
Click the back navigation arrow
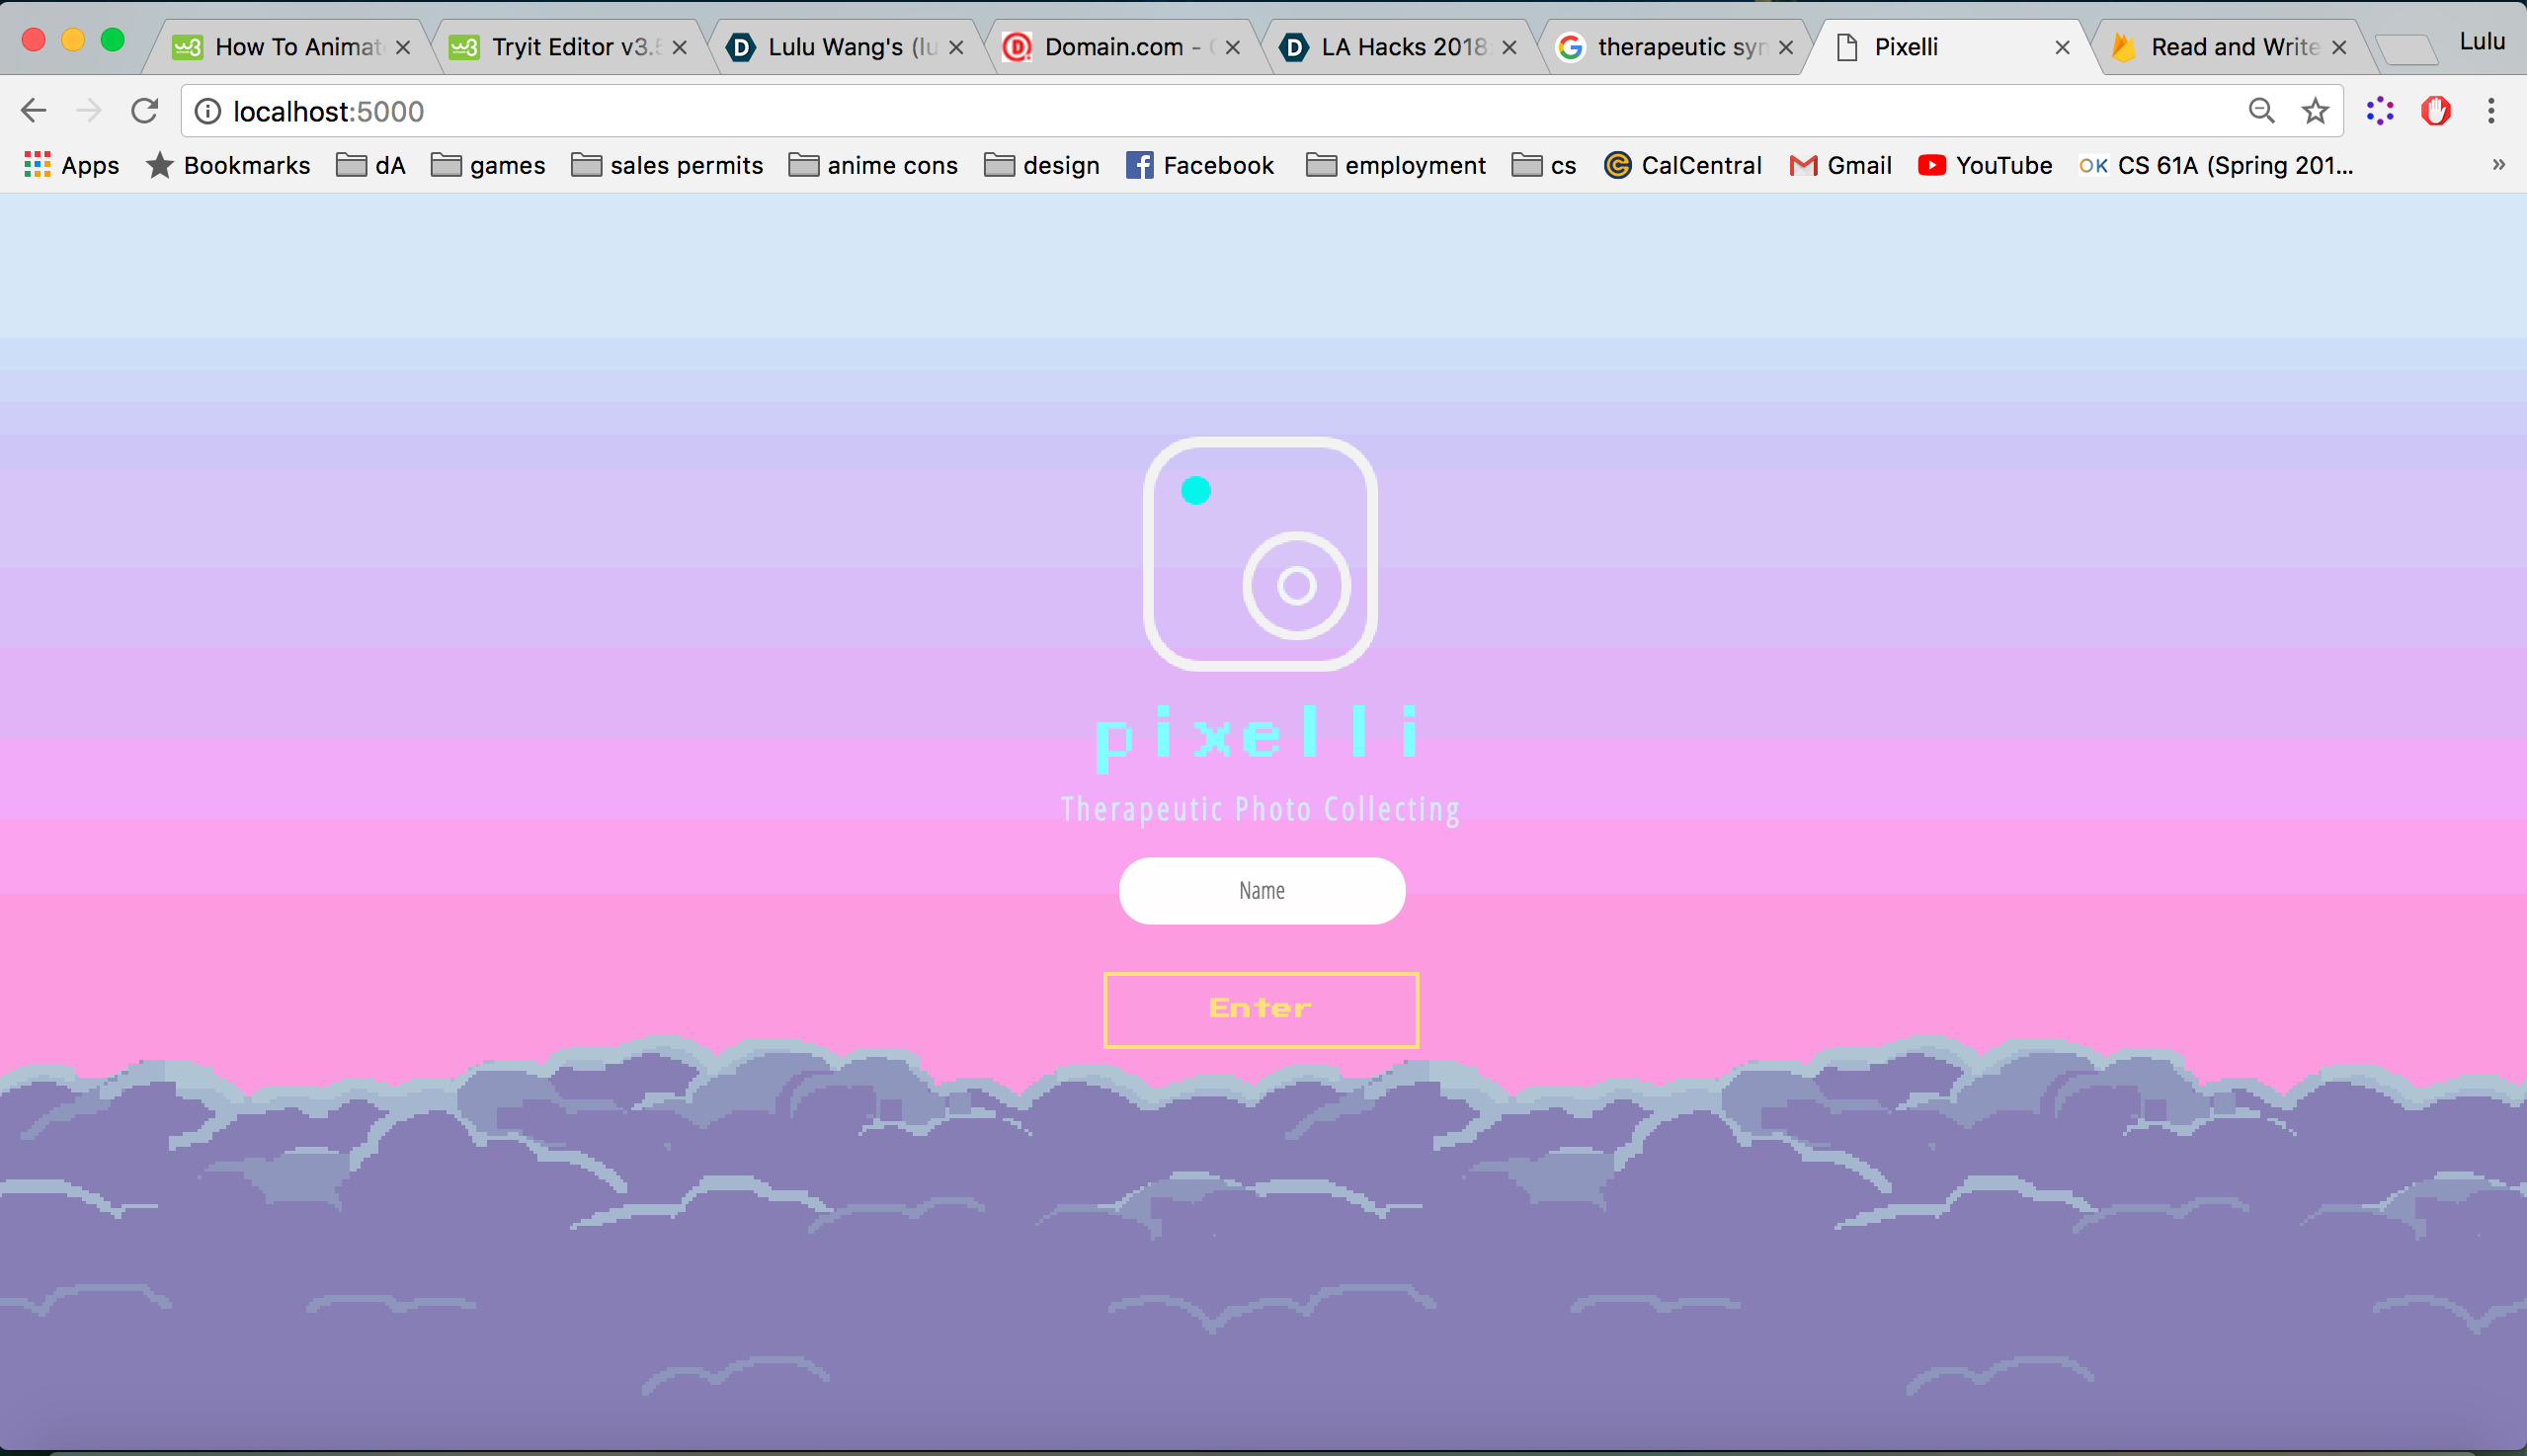34,111
